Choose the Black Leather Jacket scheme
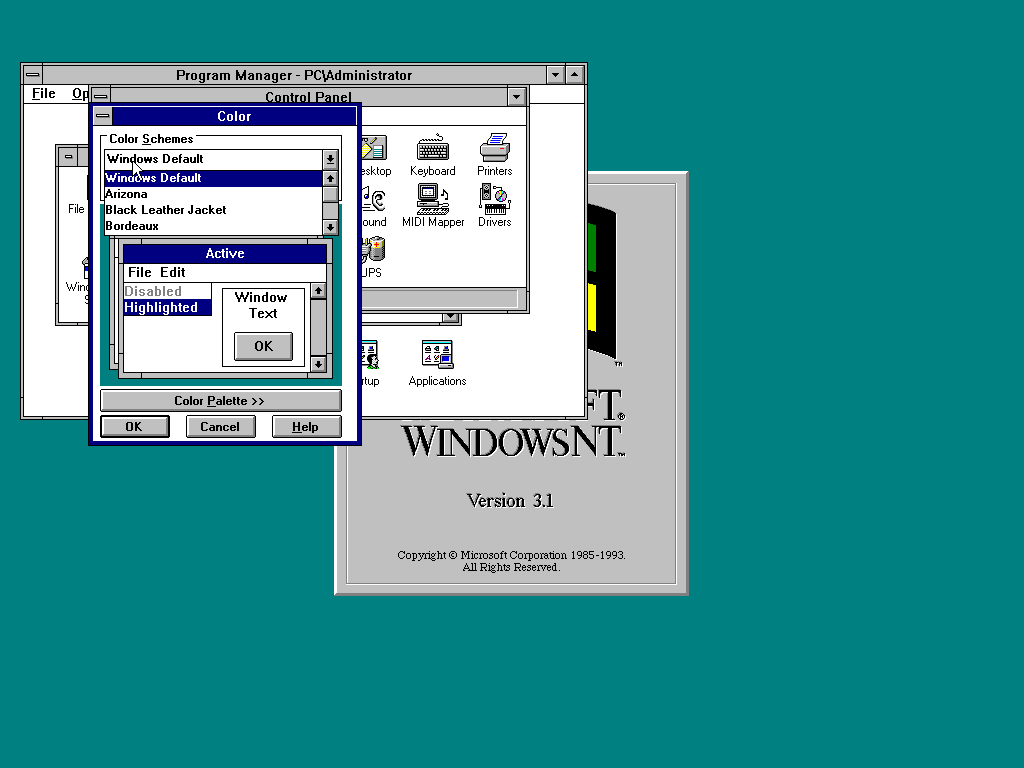The height and width of the screenshot is (768, 1024). tap(214, 210)
